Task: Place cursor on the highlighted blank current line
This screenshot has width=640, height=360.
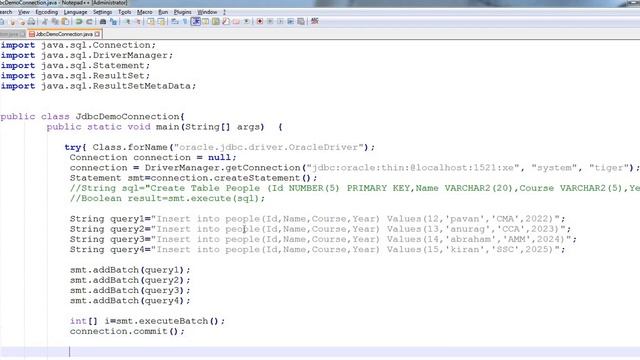Action: [320, 351]
